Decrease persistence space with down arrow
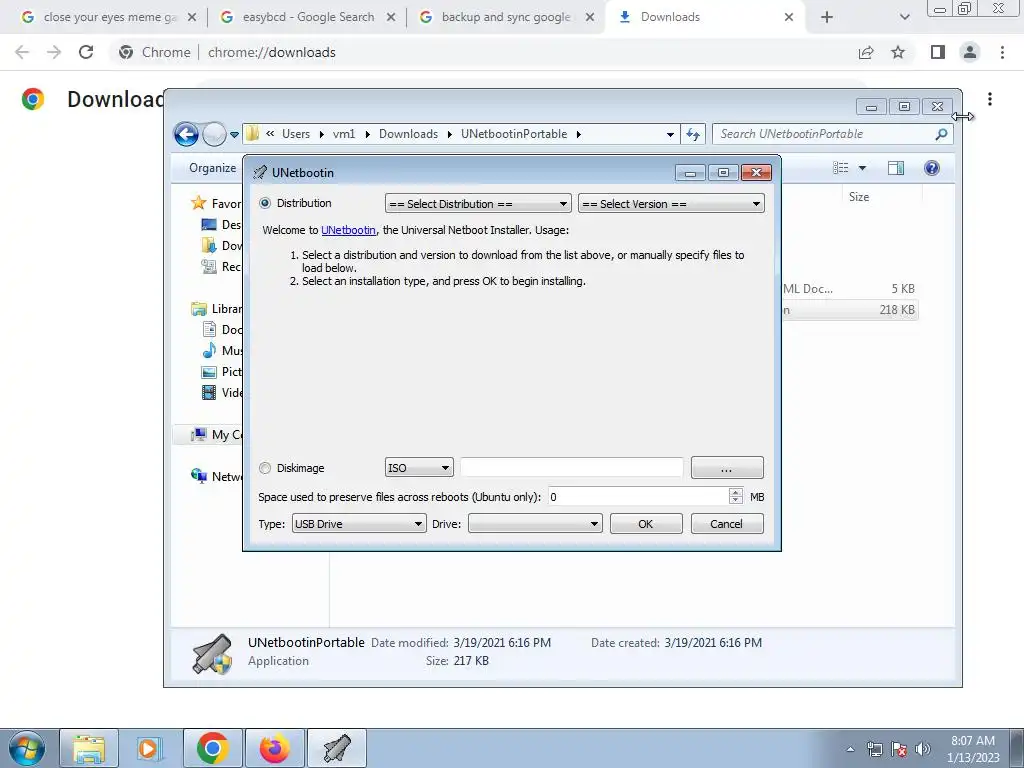The height and width of the screenshot is (768, 1024). 736,501
